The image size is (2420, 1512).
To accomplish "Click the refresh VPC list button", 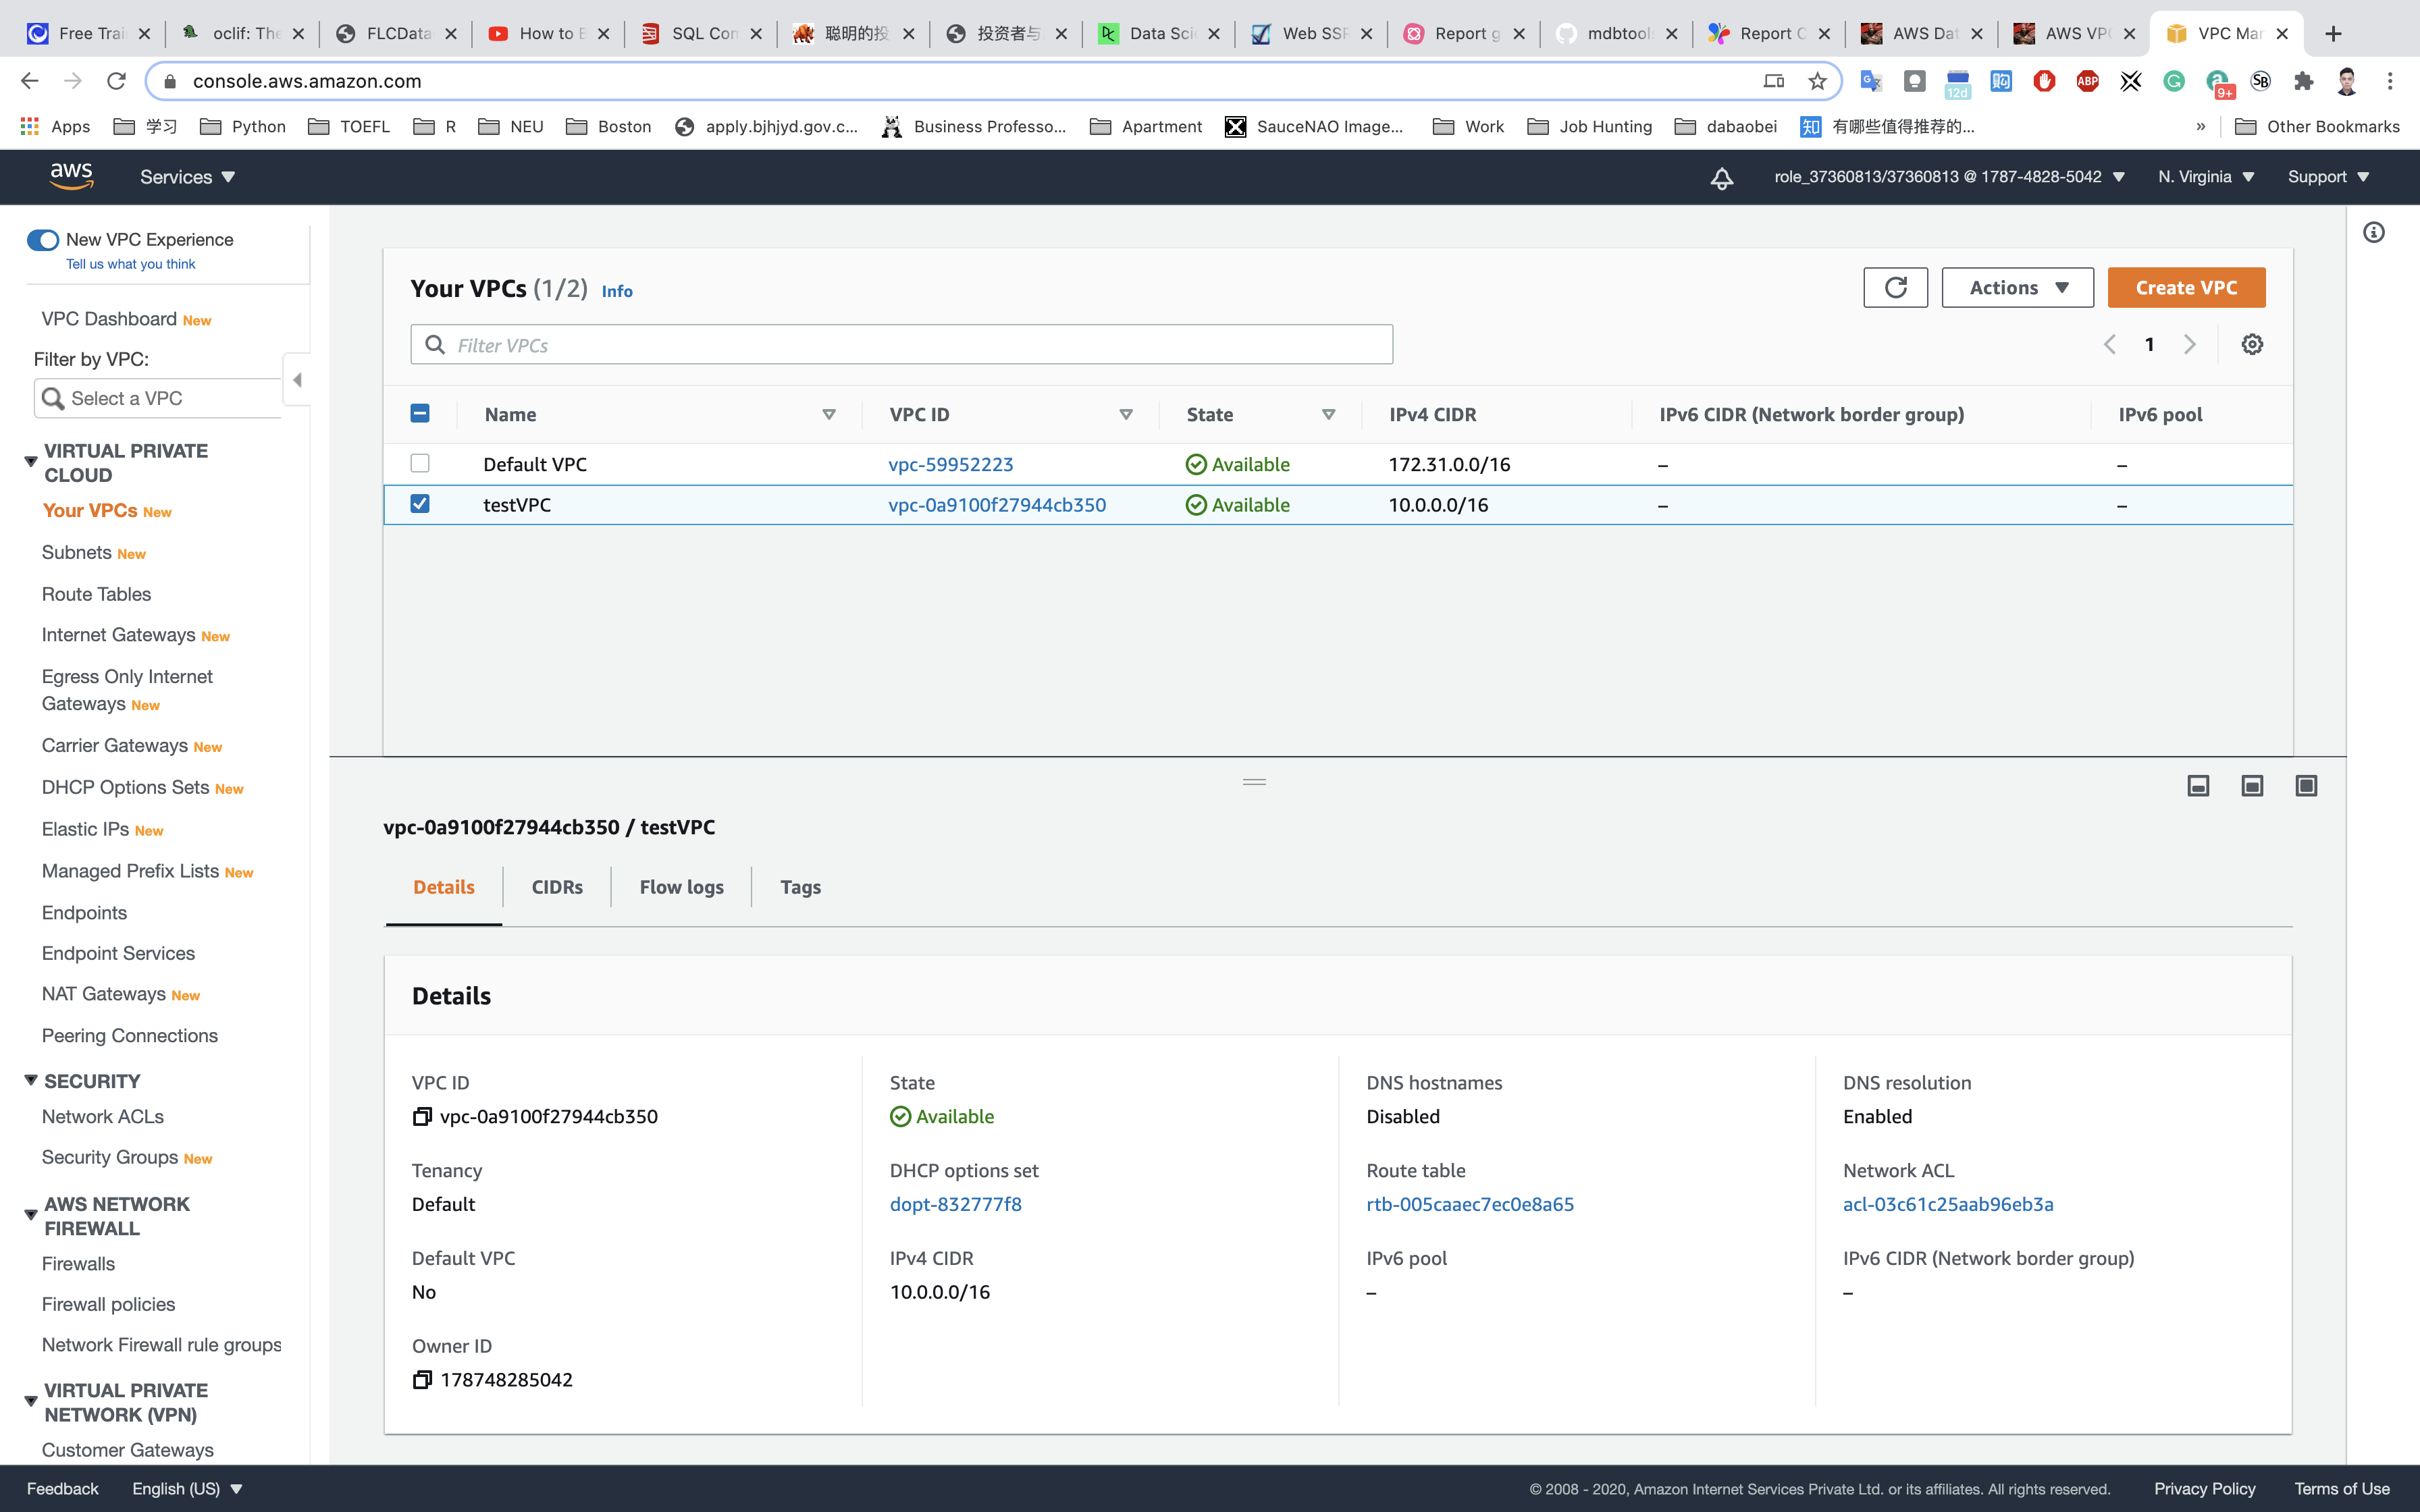I will coord(1894,288).
